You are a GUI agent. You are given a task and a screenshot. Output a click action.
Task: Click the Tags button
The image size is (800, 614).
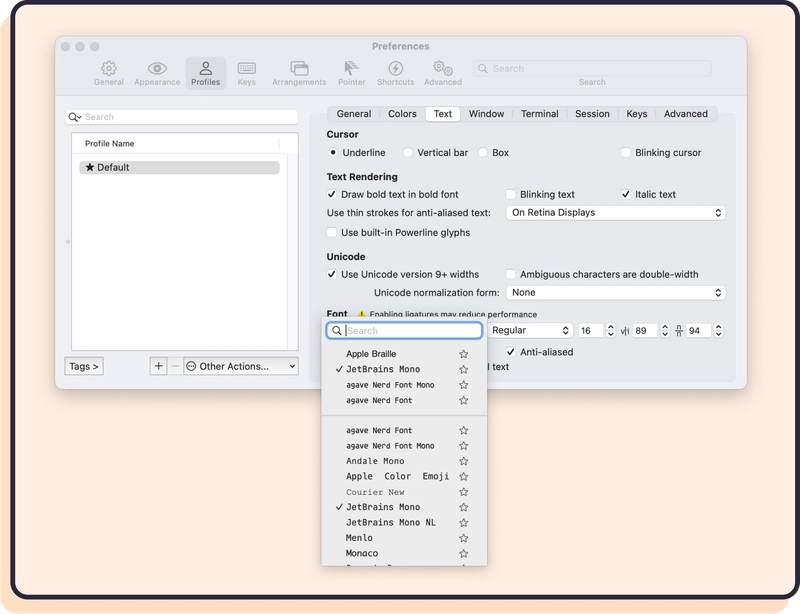pos(84,367)
